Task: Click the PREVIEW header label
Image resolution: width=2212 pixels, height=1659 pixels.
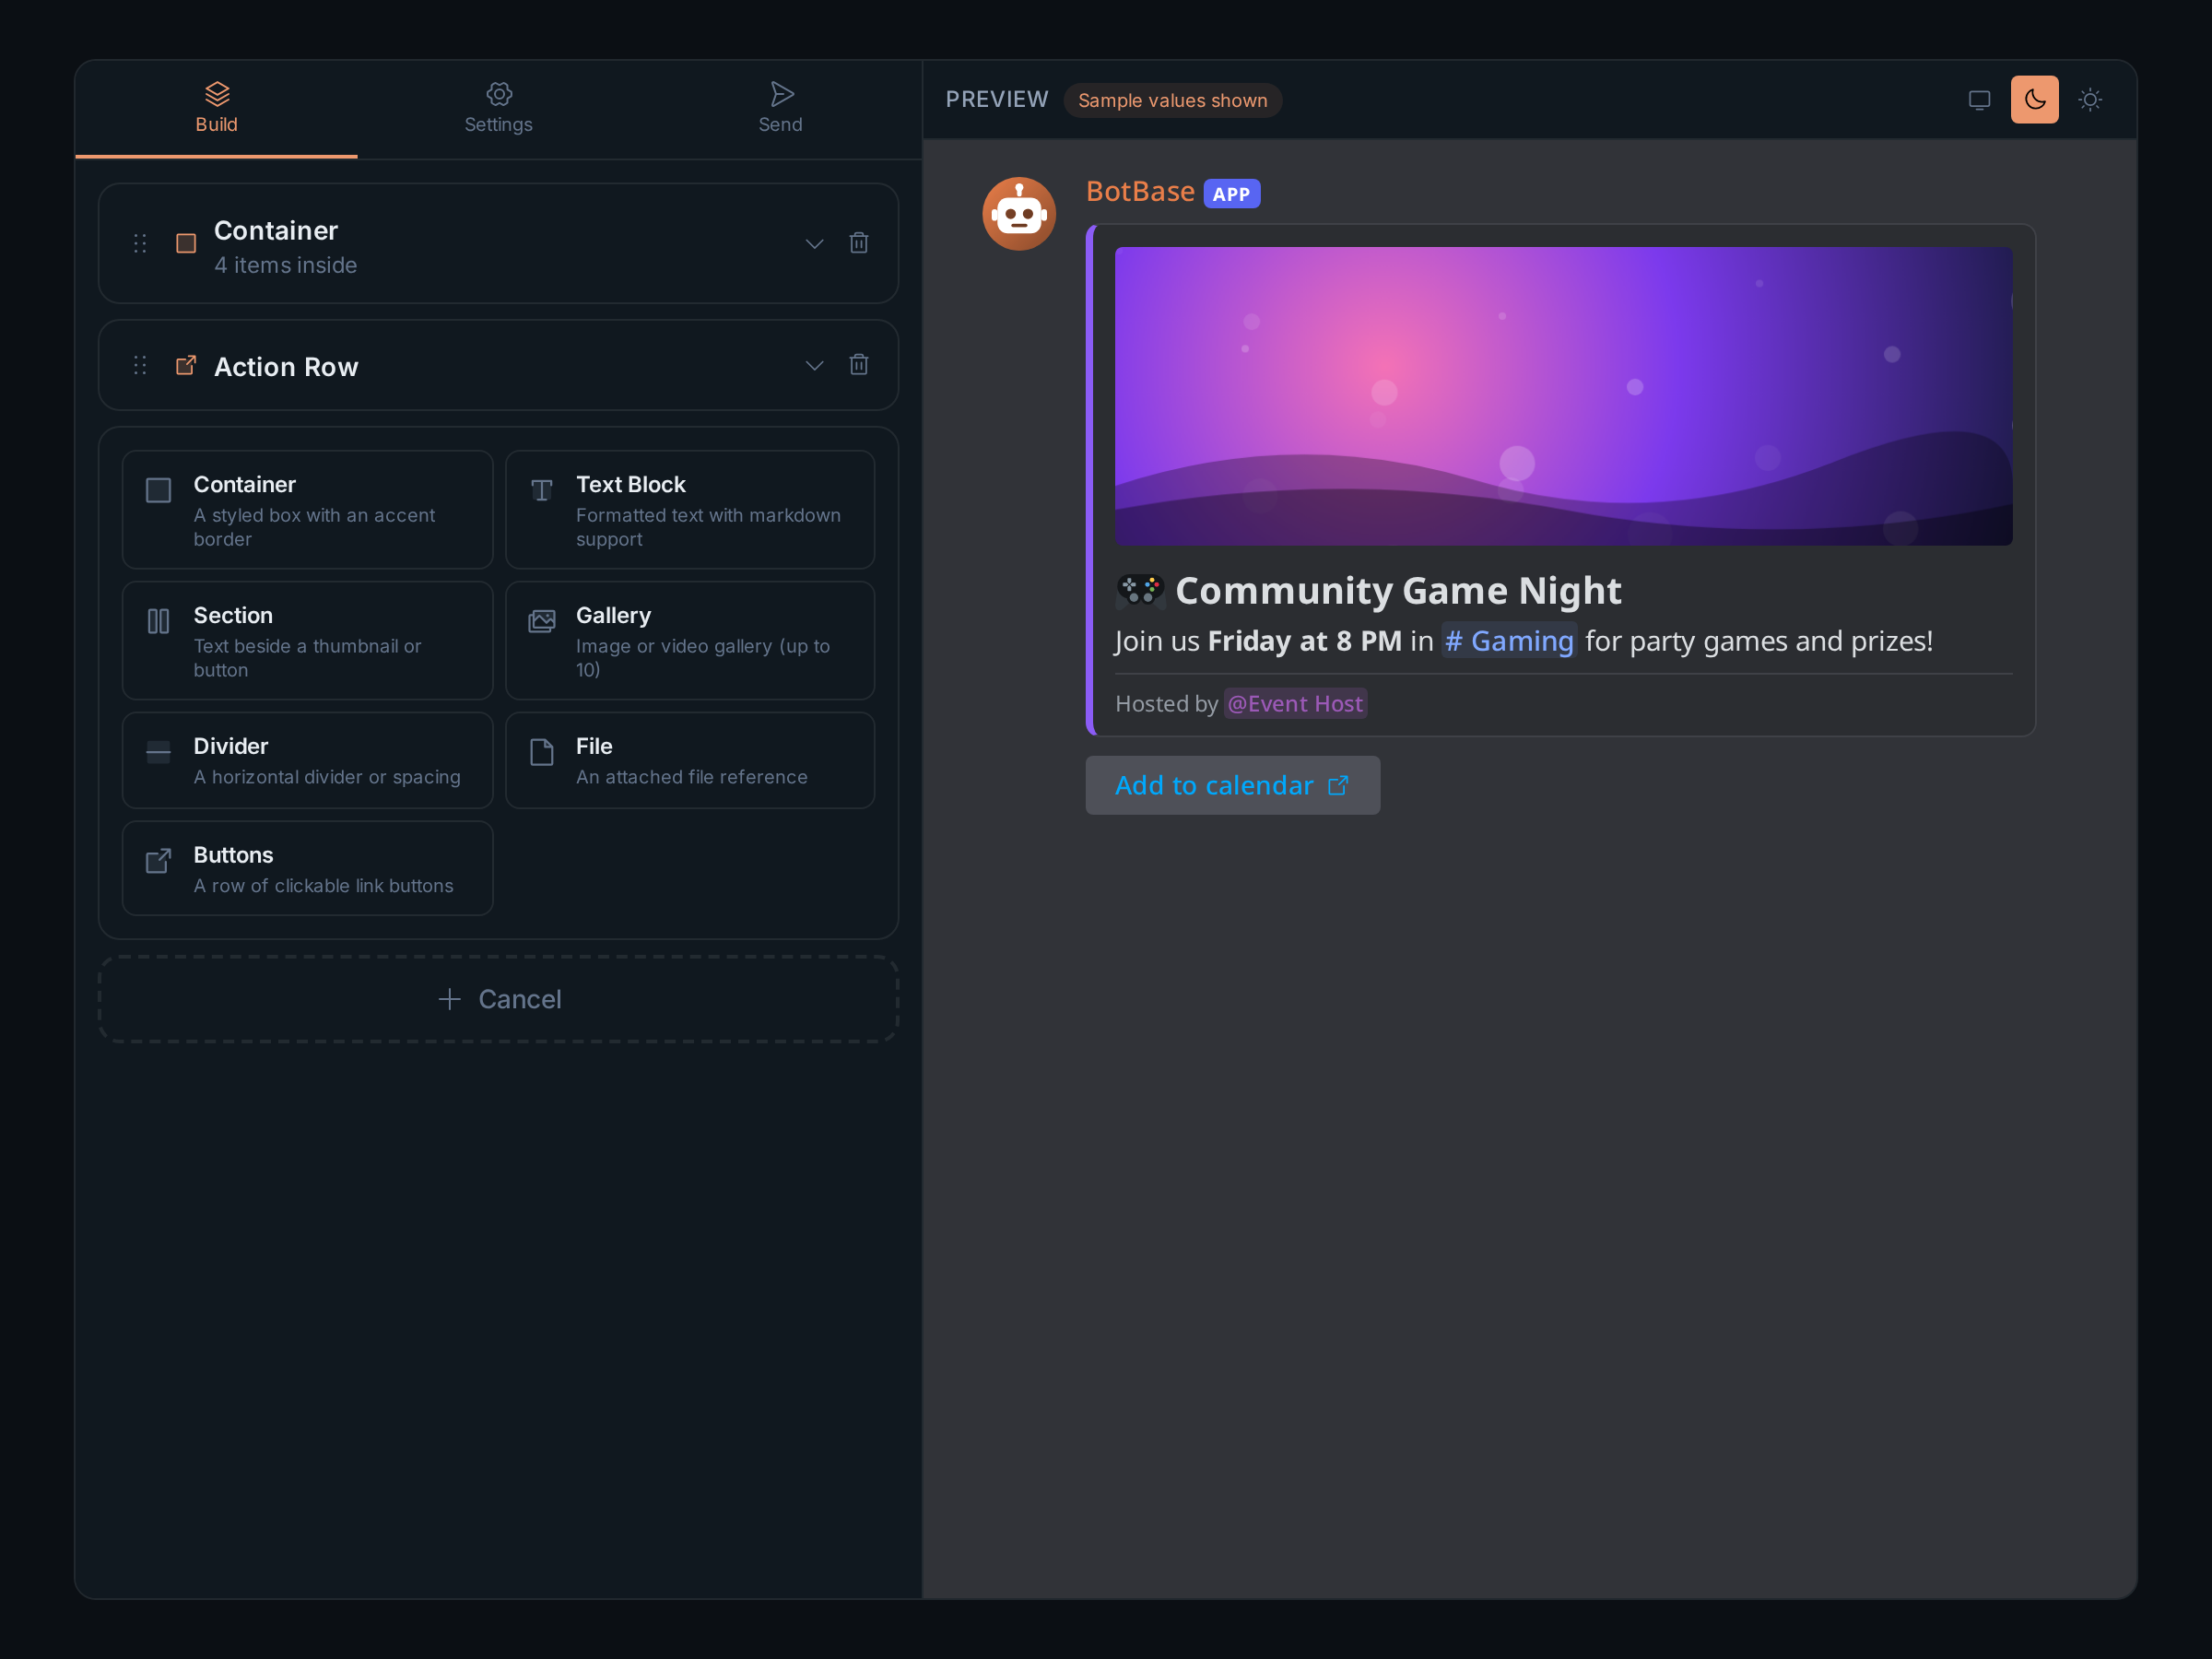Action: (997, 99)
